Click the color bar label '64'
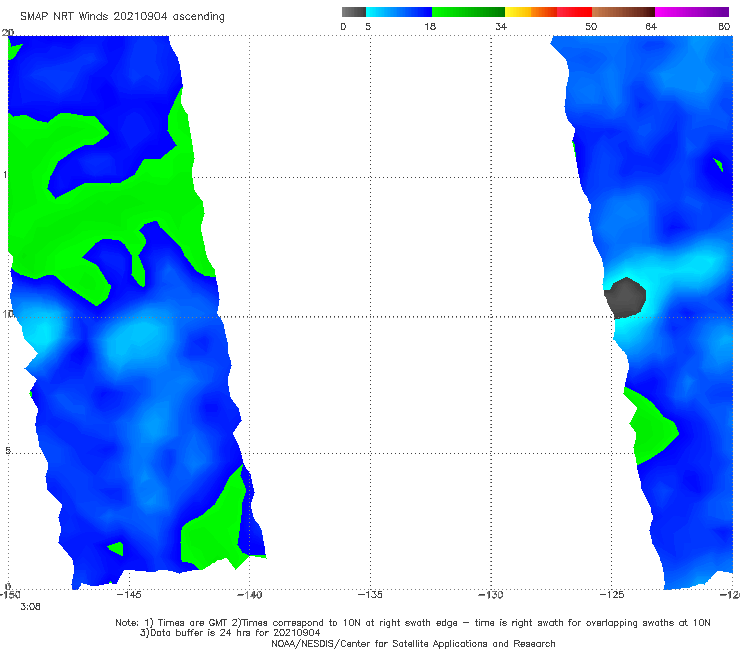Viewport: 740px width, 650px height. click(x=651, y=27)
